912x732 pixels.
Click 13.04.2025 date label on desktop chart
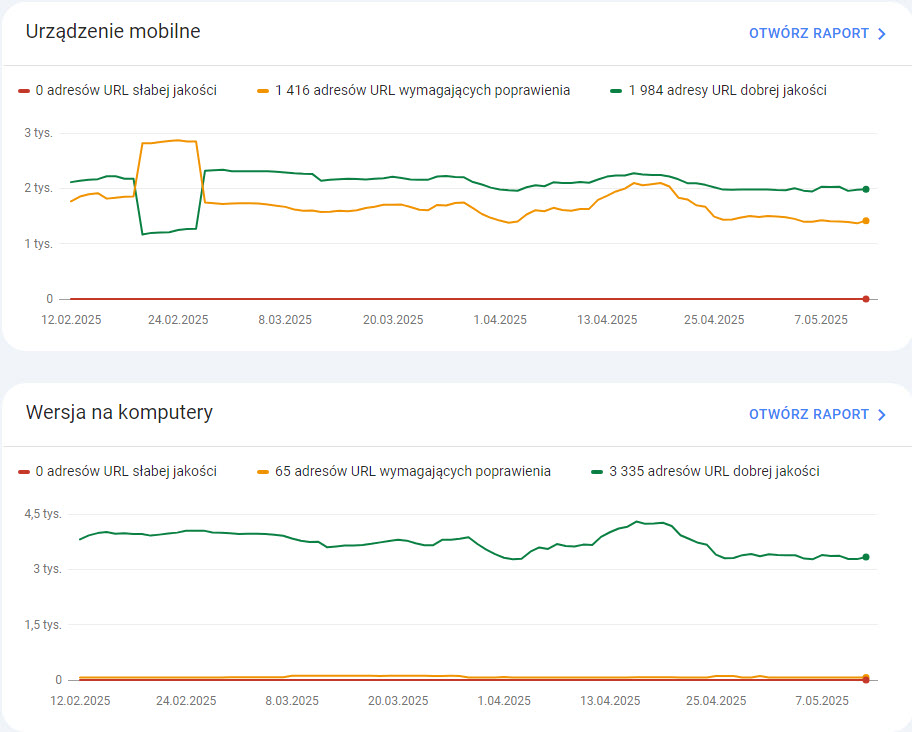(x=609, y=701)
